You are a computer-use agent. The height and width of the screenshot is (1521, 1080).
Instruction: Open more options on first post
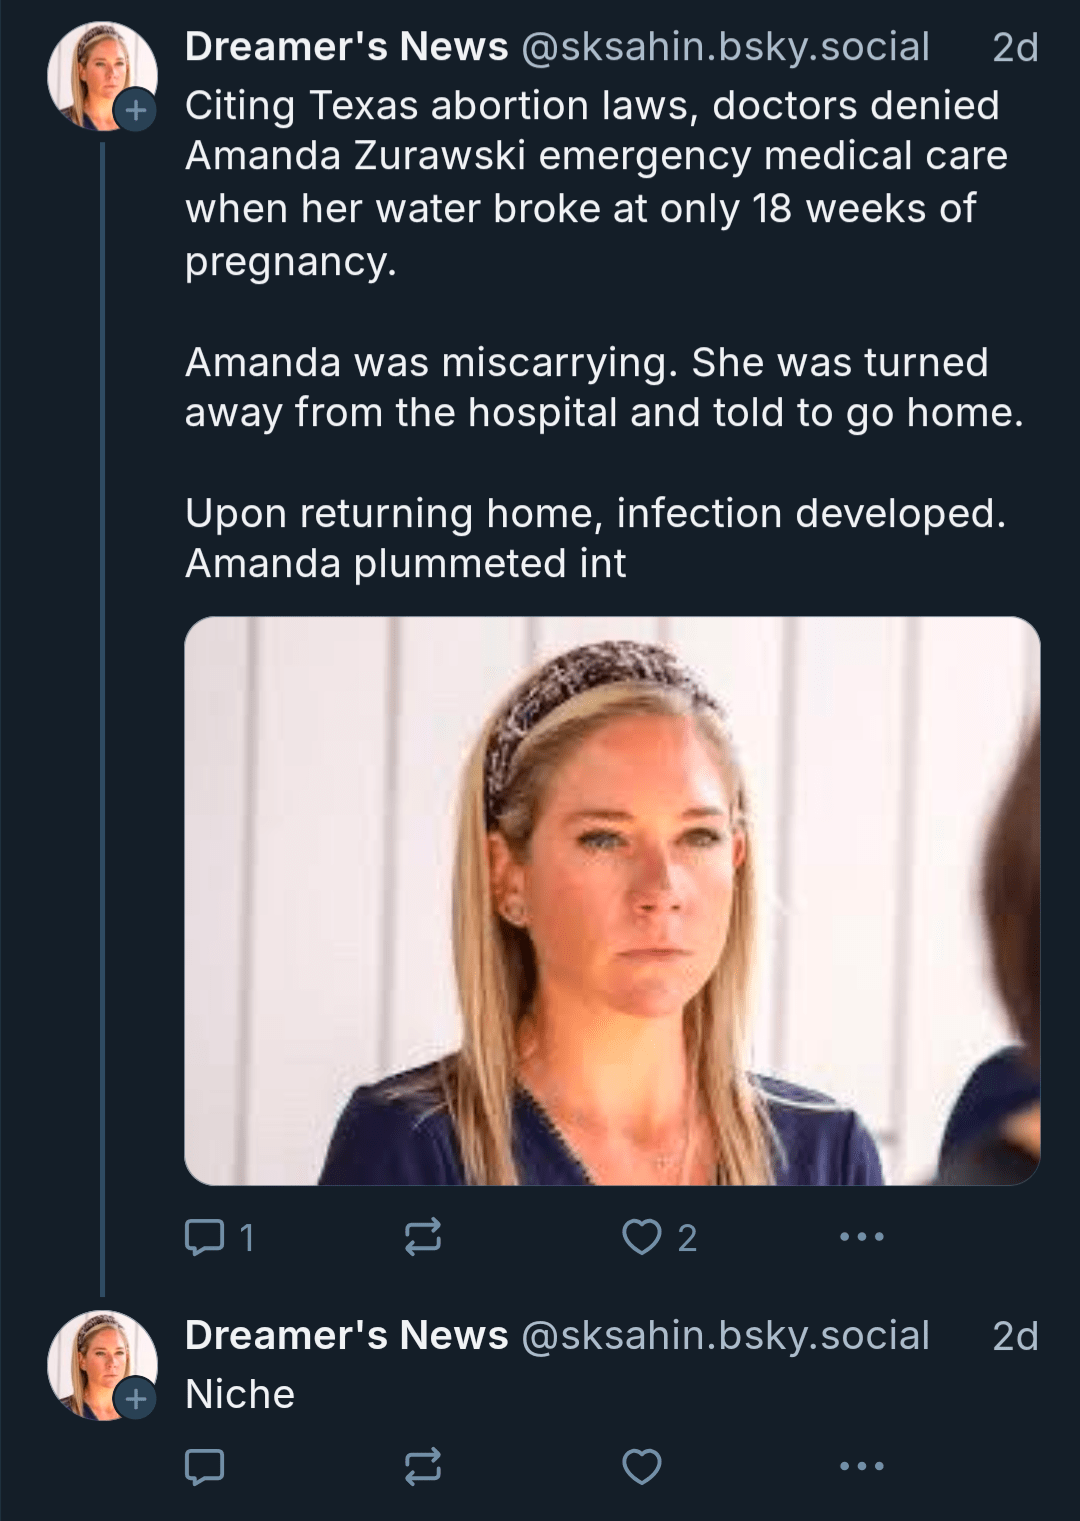[862, 1238]
